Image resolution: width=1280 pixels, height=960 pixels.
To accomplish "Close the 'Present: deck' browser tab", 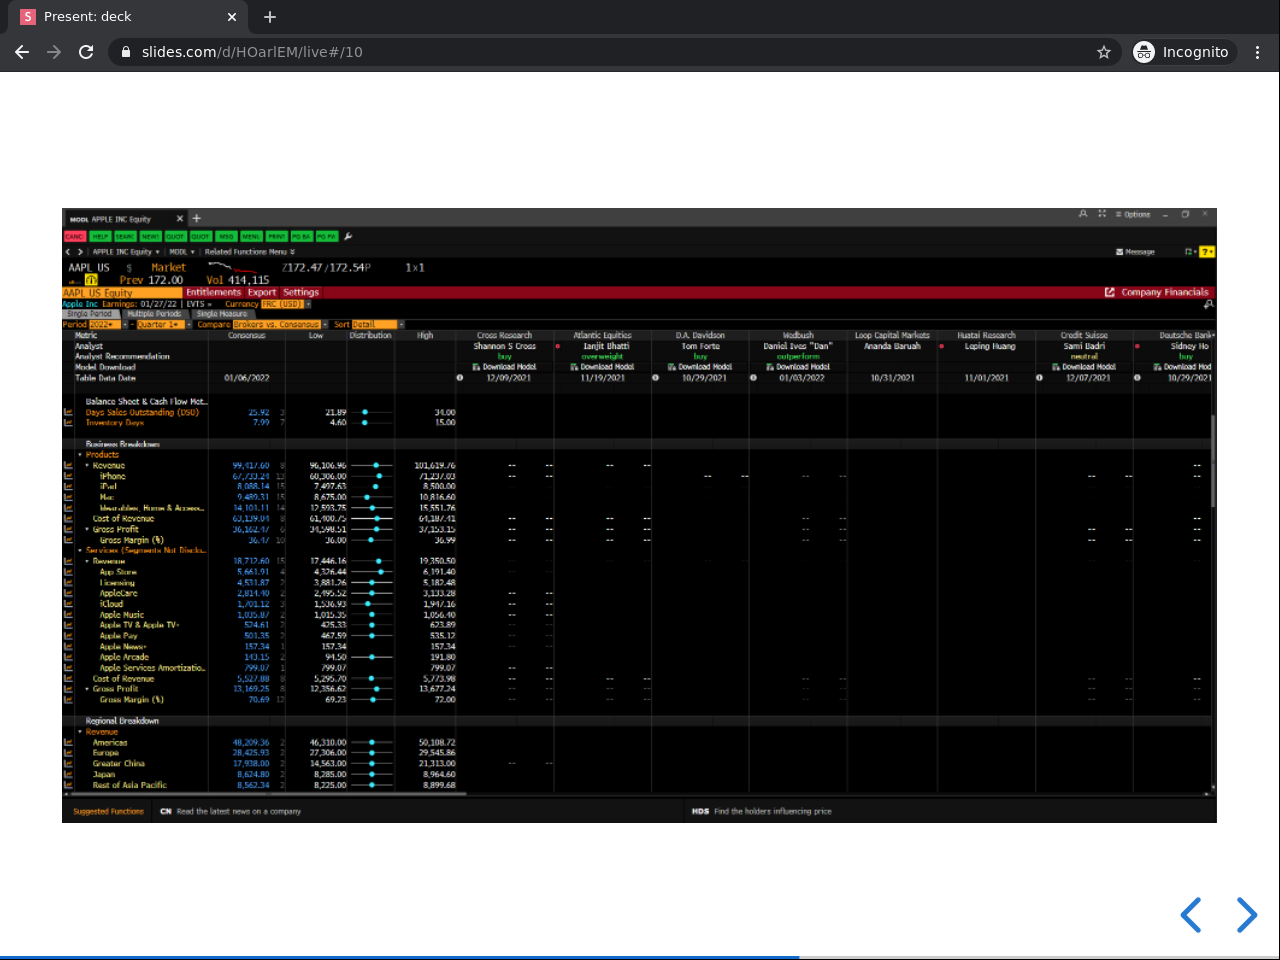I will [x=232, y=17].
